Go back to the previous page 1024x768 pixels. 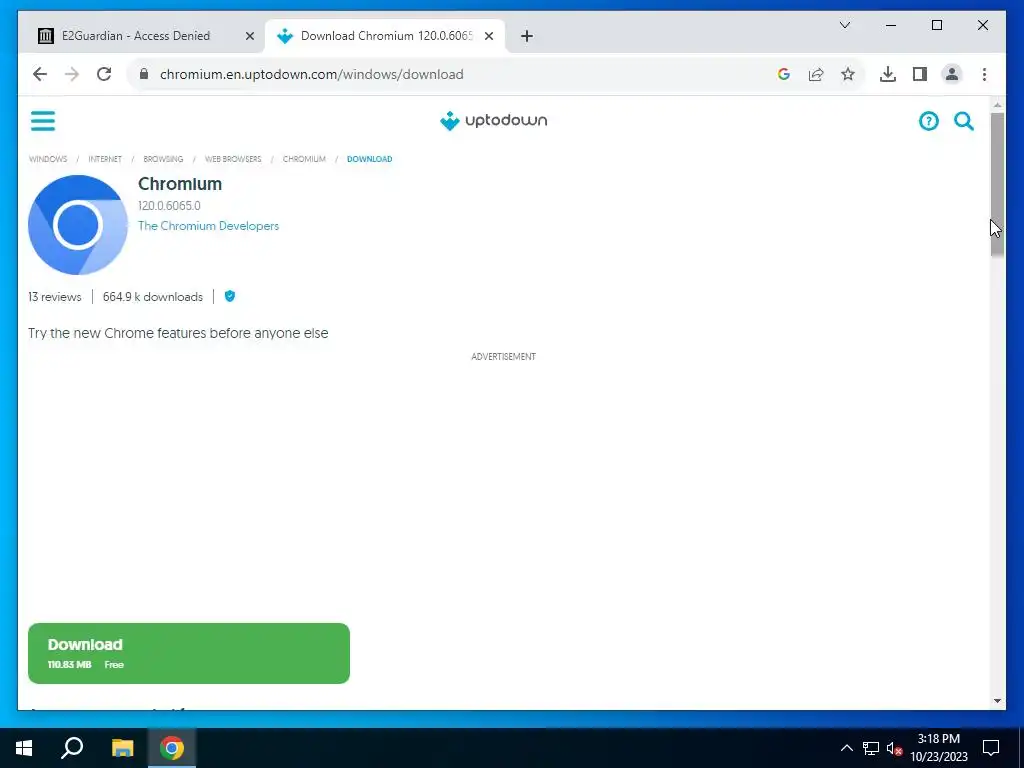[x=40, y=74]
